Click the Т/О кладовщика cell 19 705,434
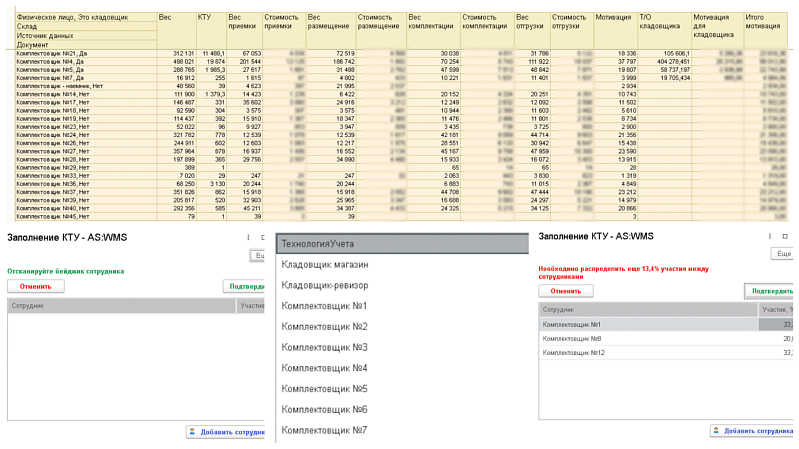The width and height of the screenshot is (799, 449). coord(664,78)
